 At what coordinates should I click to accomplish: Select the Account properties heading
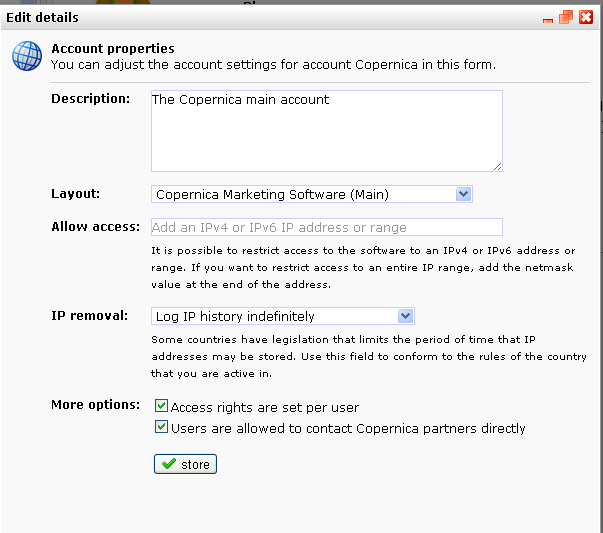tap(113, 48)
